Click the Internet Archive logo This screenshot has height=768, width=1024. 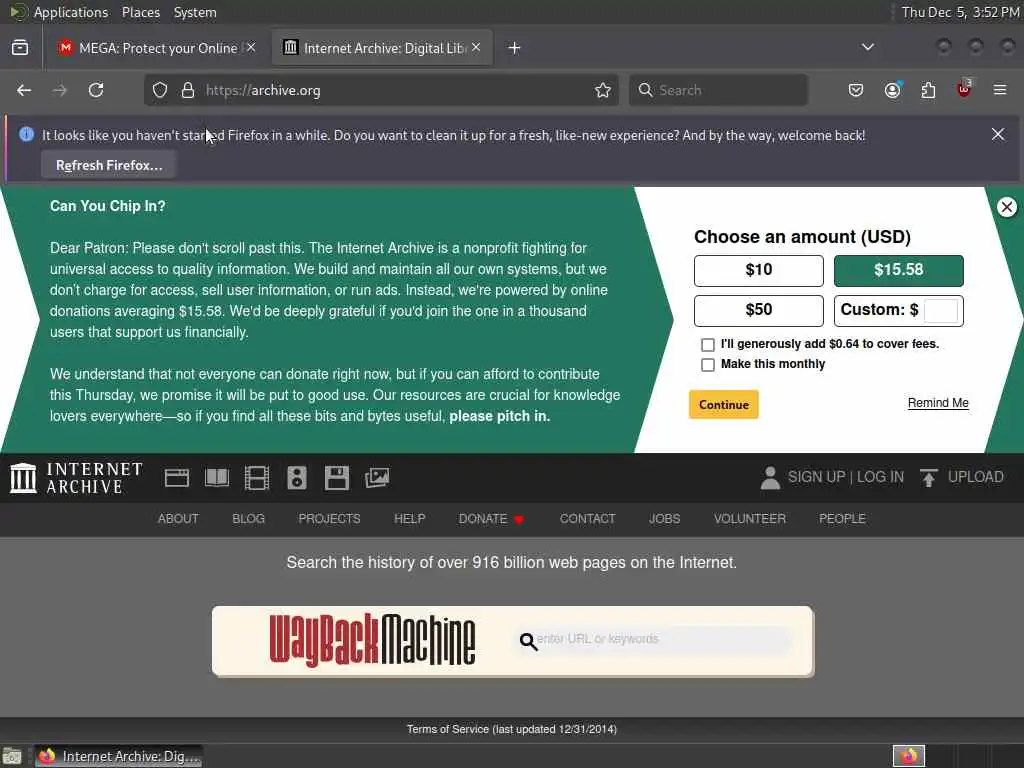pos(76,477)
